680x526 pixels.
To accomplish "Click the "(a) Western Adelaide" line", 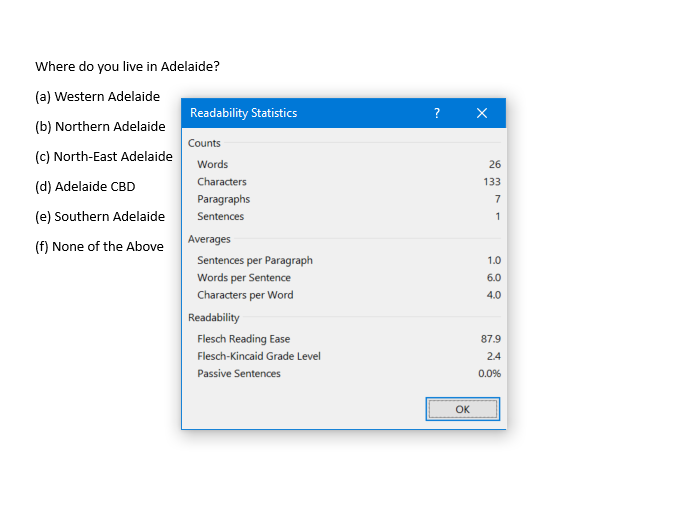I will click(x=98, y=96).
